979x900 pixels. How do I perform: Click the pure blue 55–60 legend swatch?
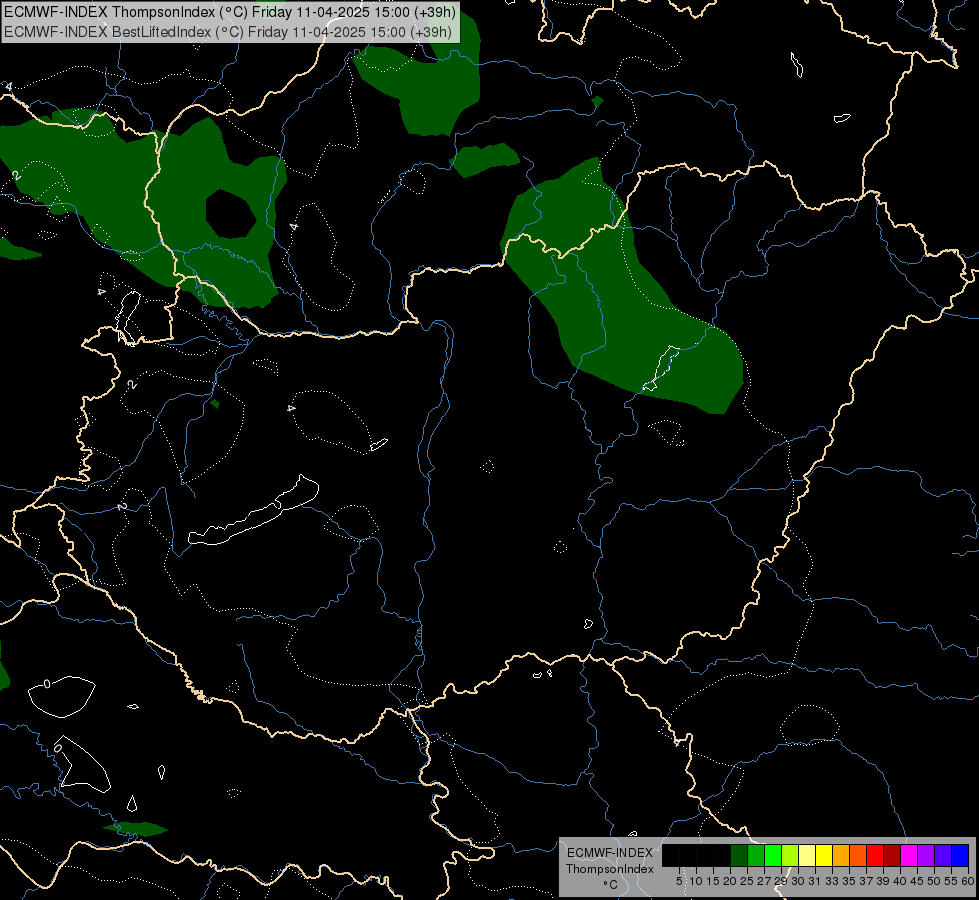960,855
